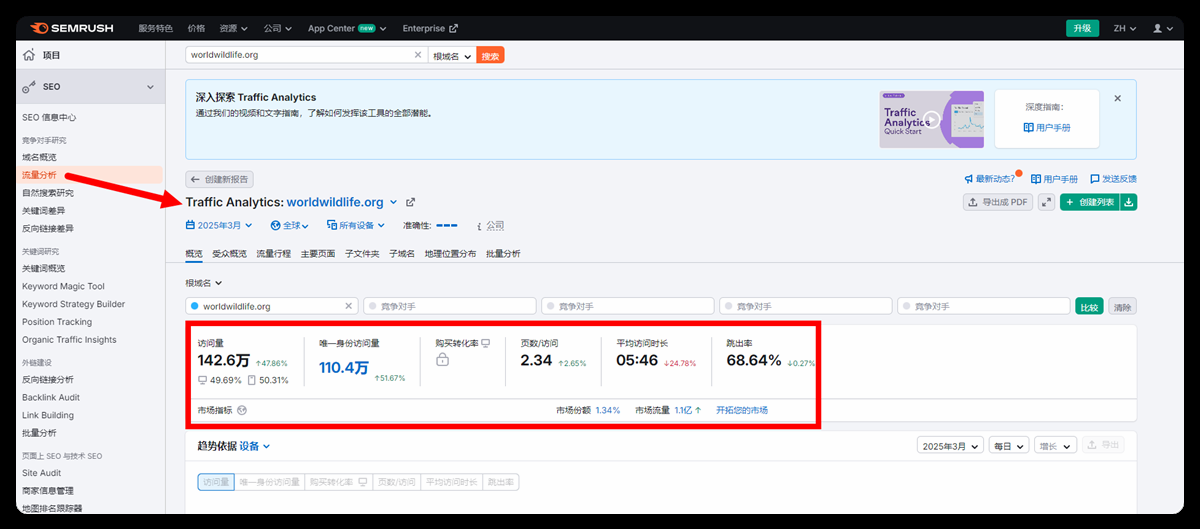Open the user account icon menu
The width and height of the screenshot is (1200, 529).
pos(1162,28)
